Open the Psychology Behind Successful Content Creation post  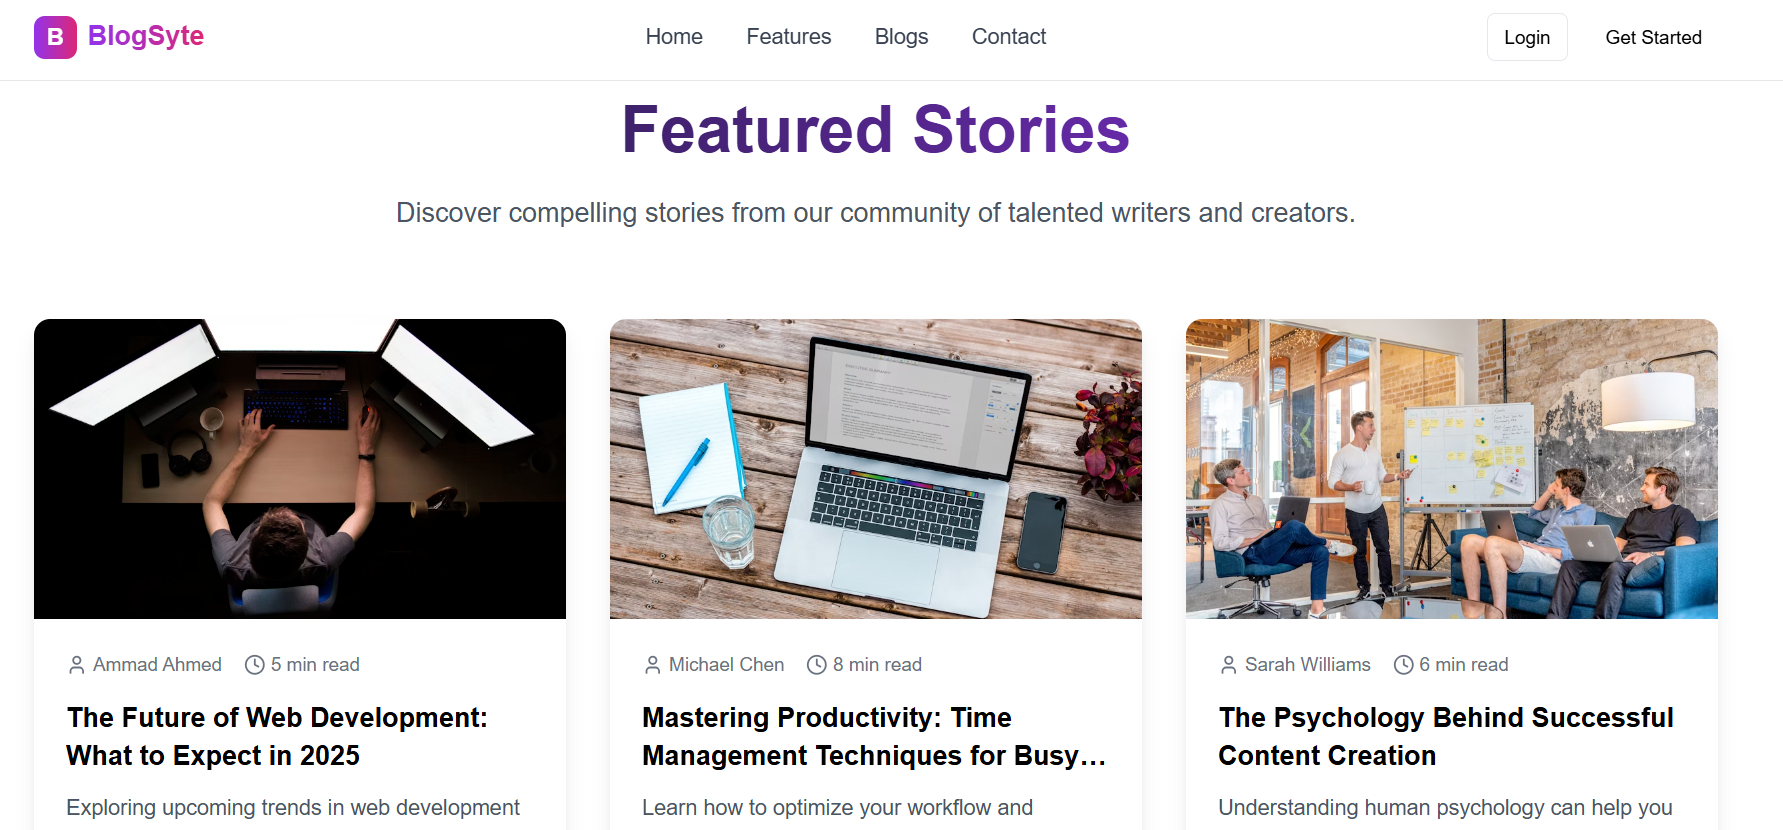click(x=1445, y=736)
